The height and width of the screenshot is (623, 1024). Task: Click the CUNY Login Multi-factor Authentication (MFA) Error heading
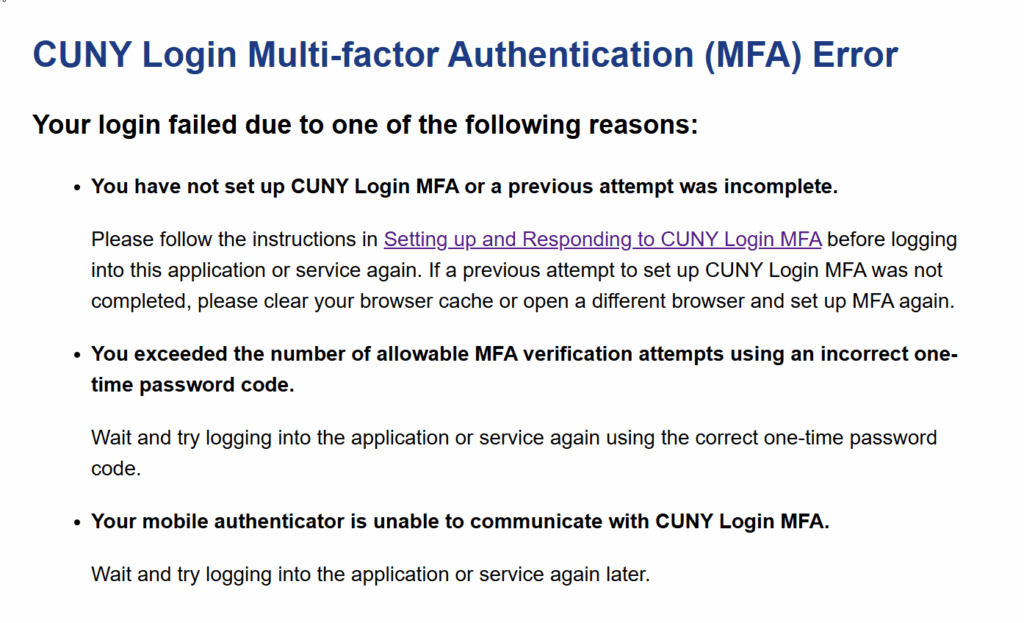pyautogui.click(x=465, y=54)
